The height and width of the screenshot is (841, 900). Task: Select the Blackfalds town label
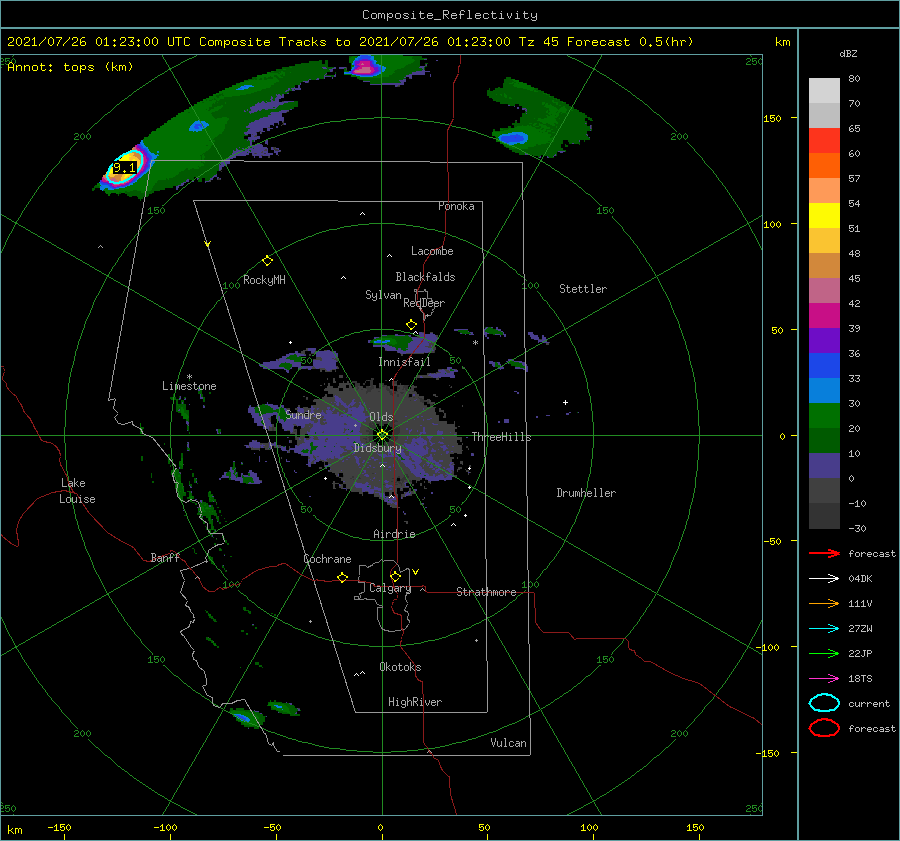click(x=425, y=277)
